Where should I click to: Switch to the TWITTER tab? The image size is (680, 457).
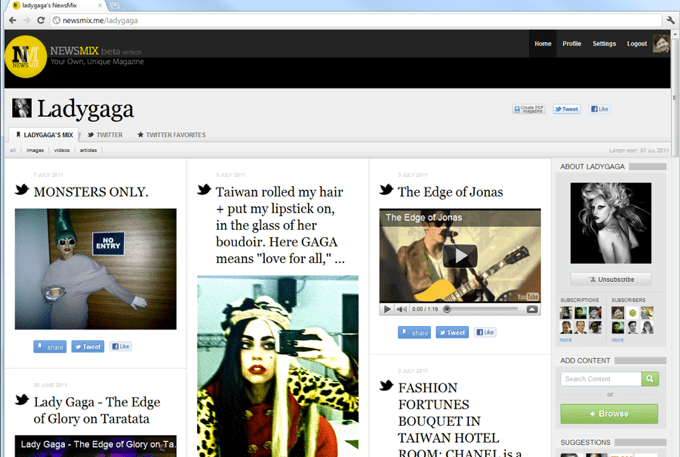[x=105, y=135]
